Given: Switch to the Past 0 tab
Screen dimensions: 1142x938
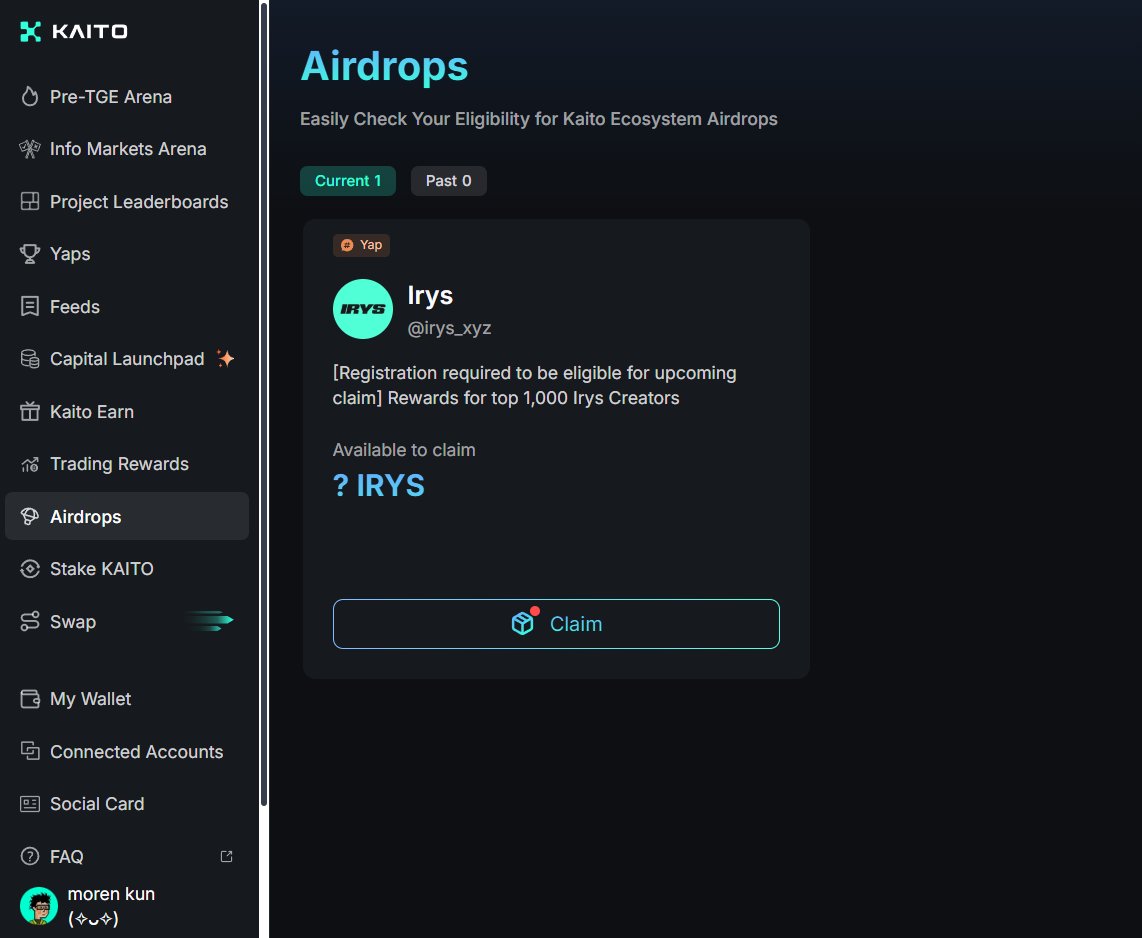Looking at the screenshot, I should (449, 181).
